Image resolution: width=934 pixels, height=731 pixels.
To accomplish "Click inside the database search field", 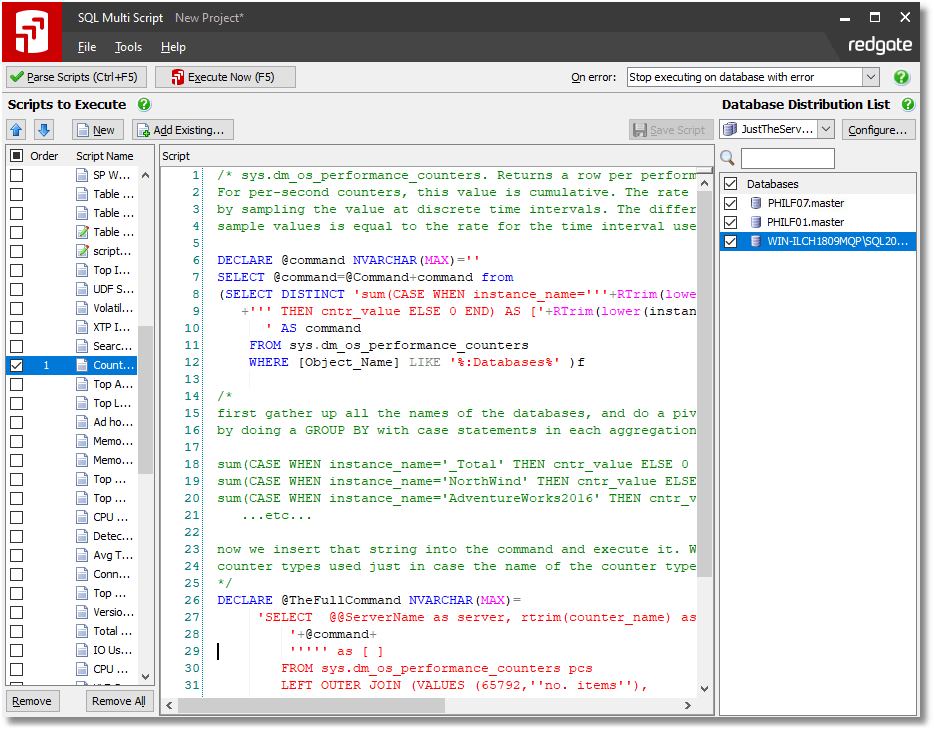I will coord(787,158).
